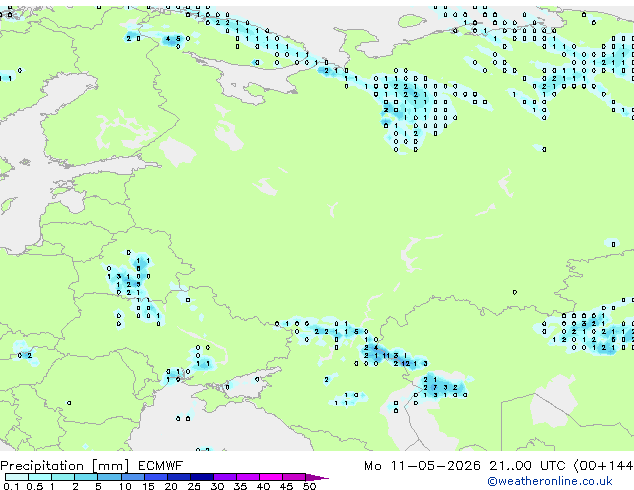Click the lightest 0.1–0.5 mm legend swatch
The height and width of the screenshot is (490, 634).
[x=17, y=477]
